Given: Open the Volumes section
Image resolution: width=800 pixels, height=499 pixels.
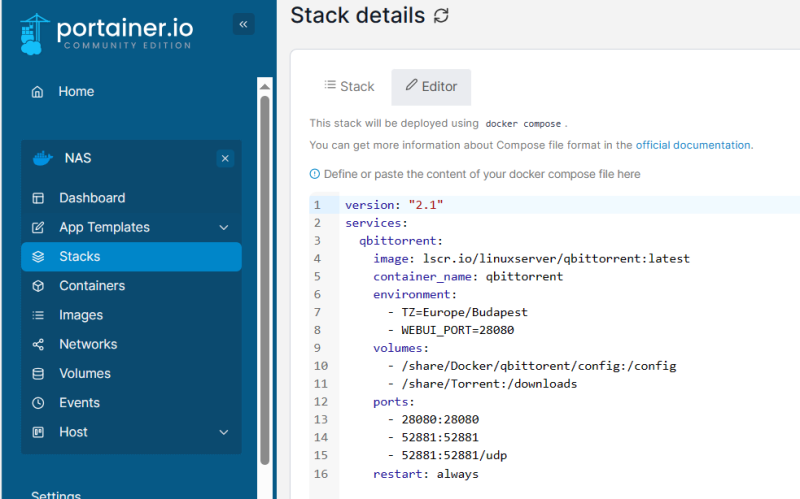Looking at the screenshot, I should click(x=85, y=373).
